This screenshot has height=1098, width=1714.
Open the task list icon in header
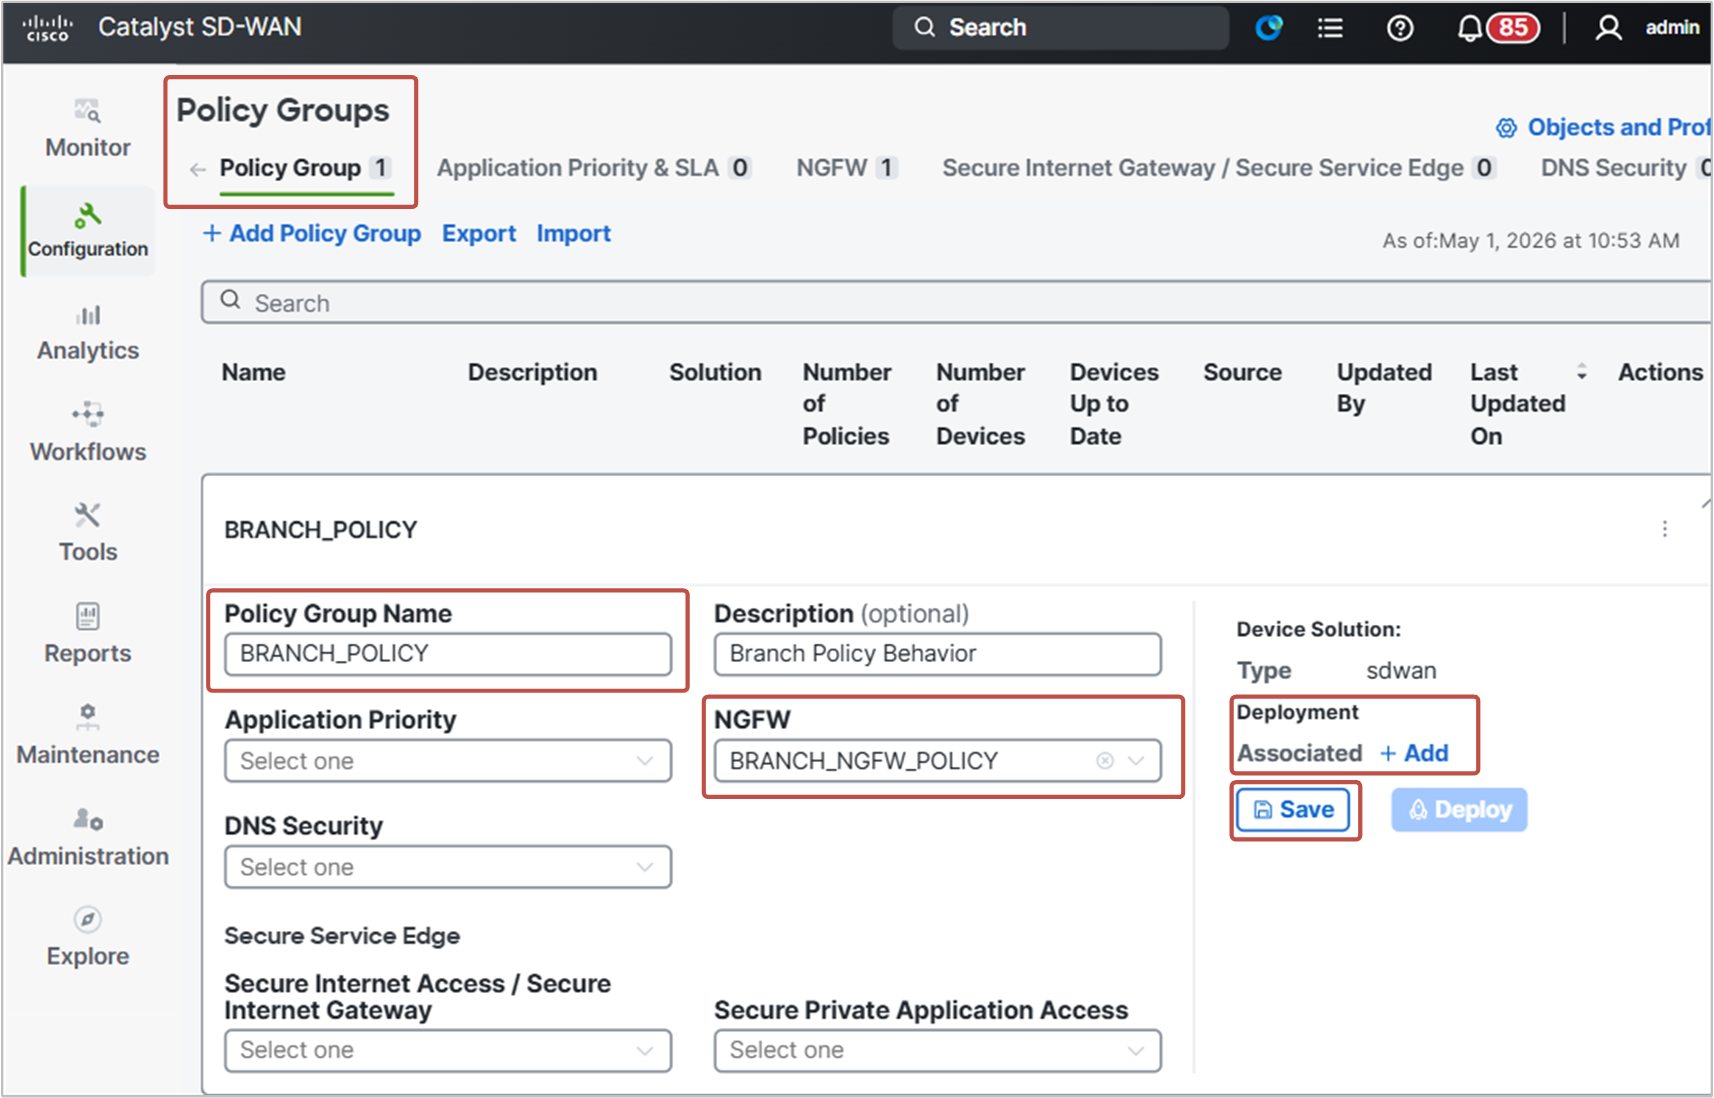point(1330,28)
